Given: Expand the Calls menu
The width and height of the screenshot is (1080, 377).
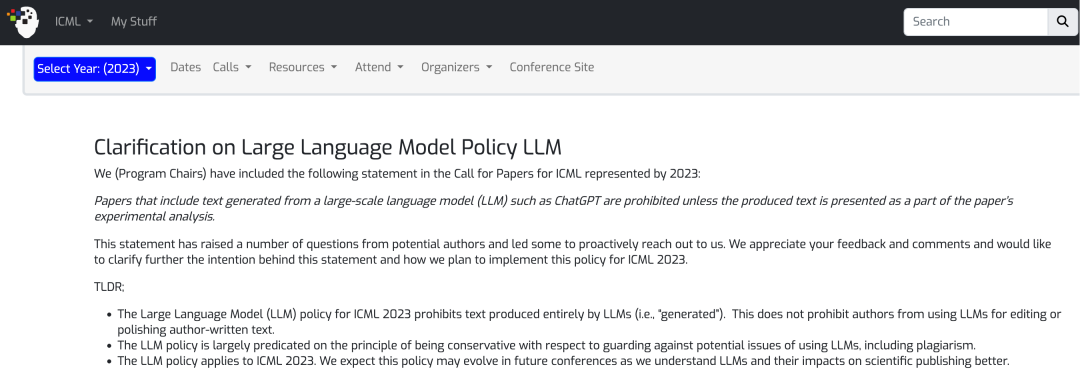Looking at the screenshot, I should coord(232,67).
